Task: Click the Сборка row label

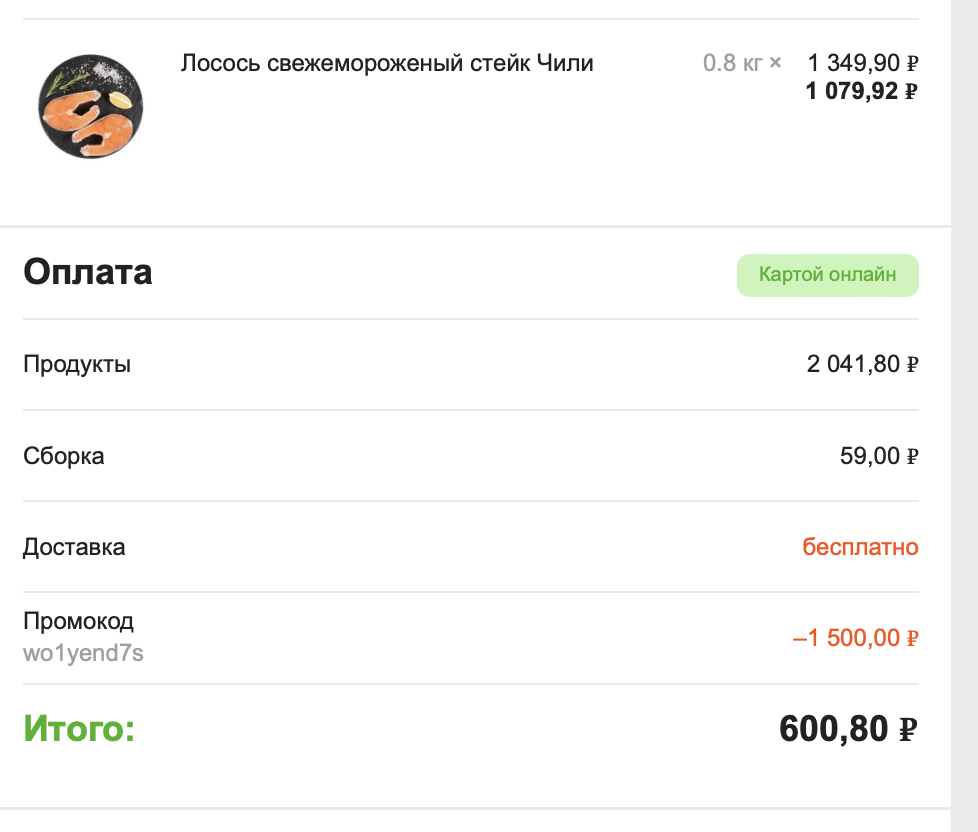Action: 64,456
